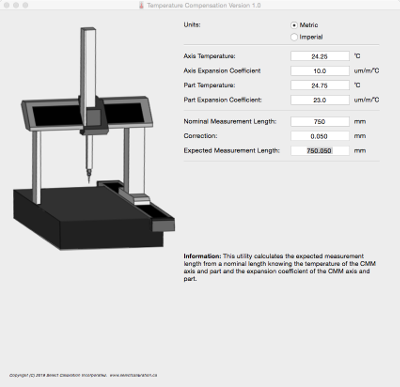The height and width of the screenshot is (387, 400).
Task: Open the website link in the copyright line
Action: coord(133,375)
